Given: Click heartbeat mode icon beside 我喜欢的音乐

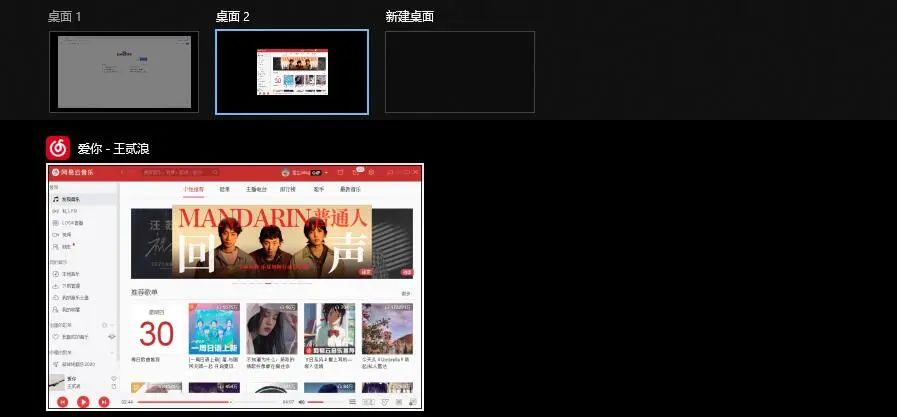Looking at the screenshot, I should pos(112,337).
